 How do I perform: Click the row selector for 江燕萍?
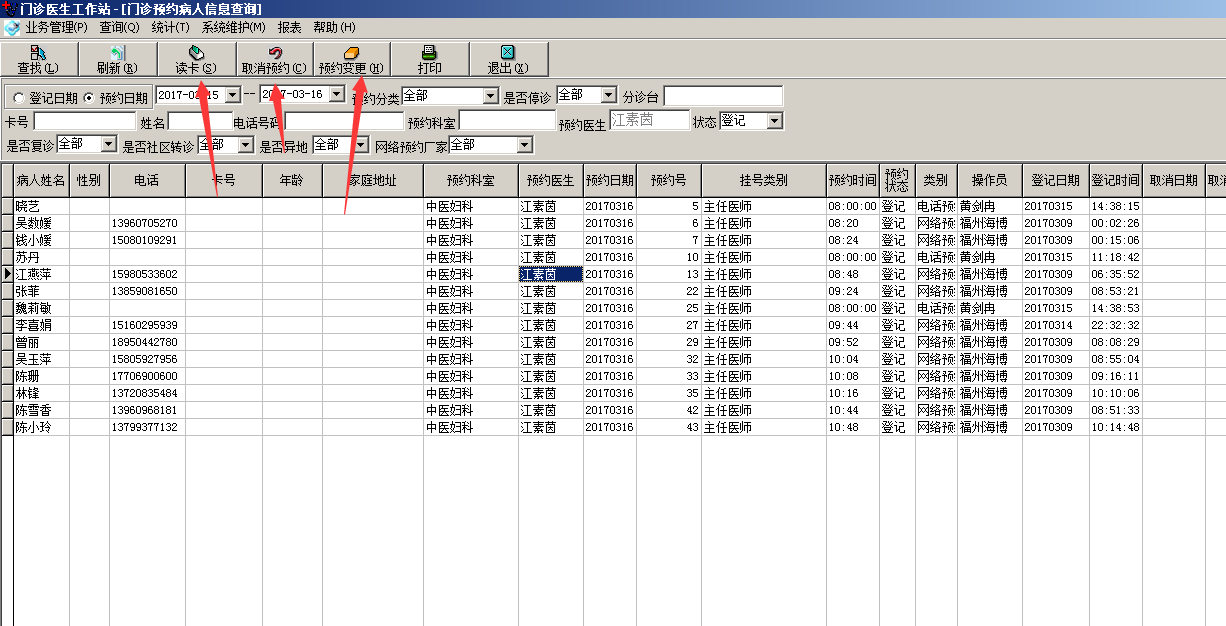[7, 274]
